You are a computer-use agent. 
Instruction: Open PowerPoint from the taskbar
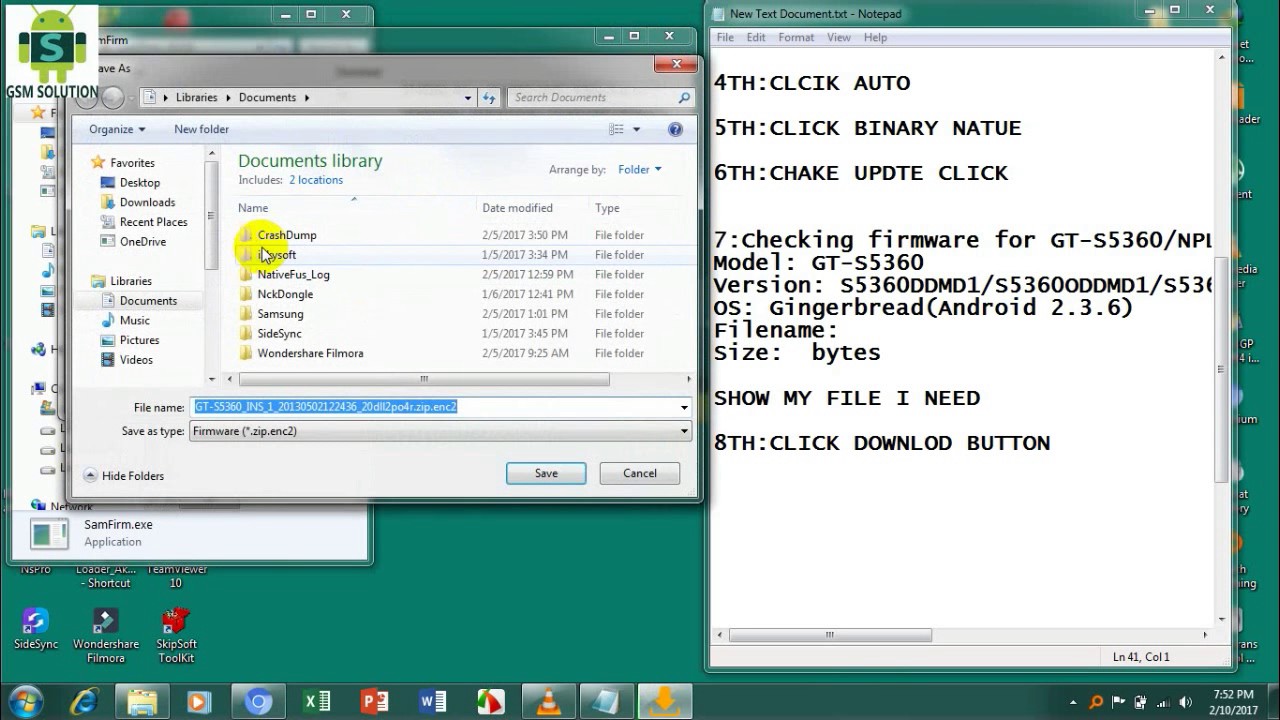375,702
